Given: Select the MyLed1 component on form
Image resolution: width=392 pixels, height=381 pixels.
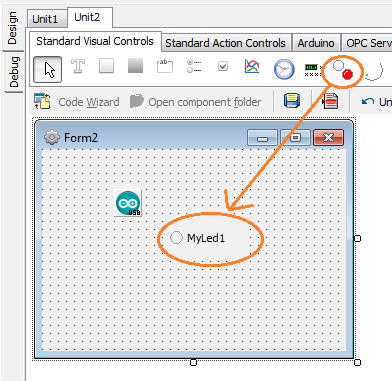Looking at the screenshot, I should pos(197,238).
